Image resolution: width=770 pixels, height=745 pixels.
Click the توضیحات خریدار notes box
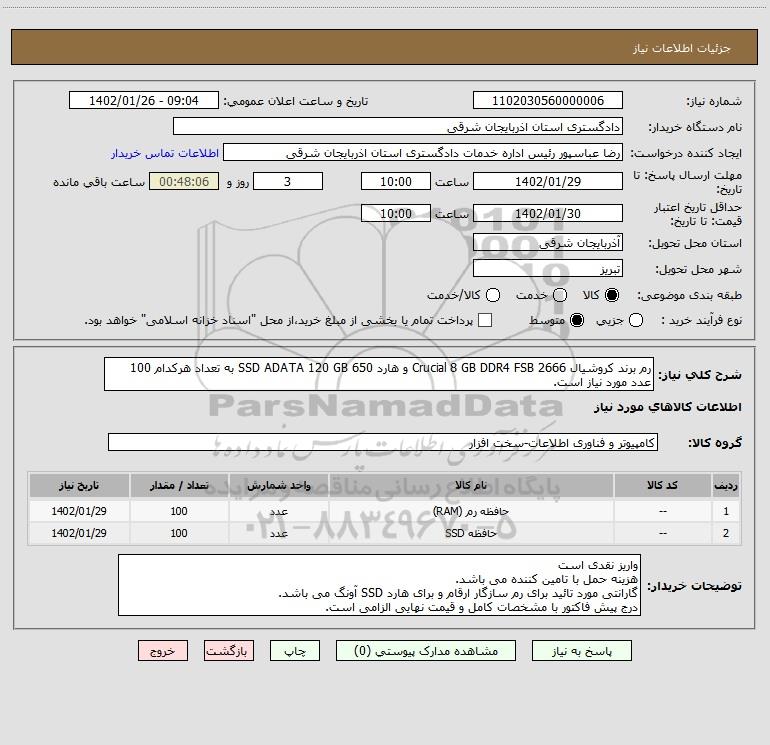pyautogui.click(x=379, y=585)
